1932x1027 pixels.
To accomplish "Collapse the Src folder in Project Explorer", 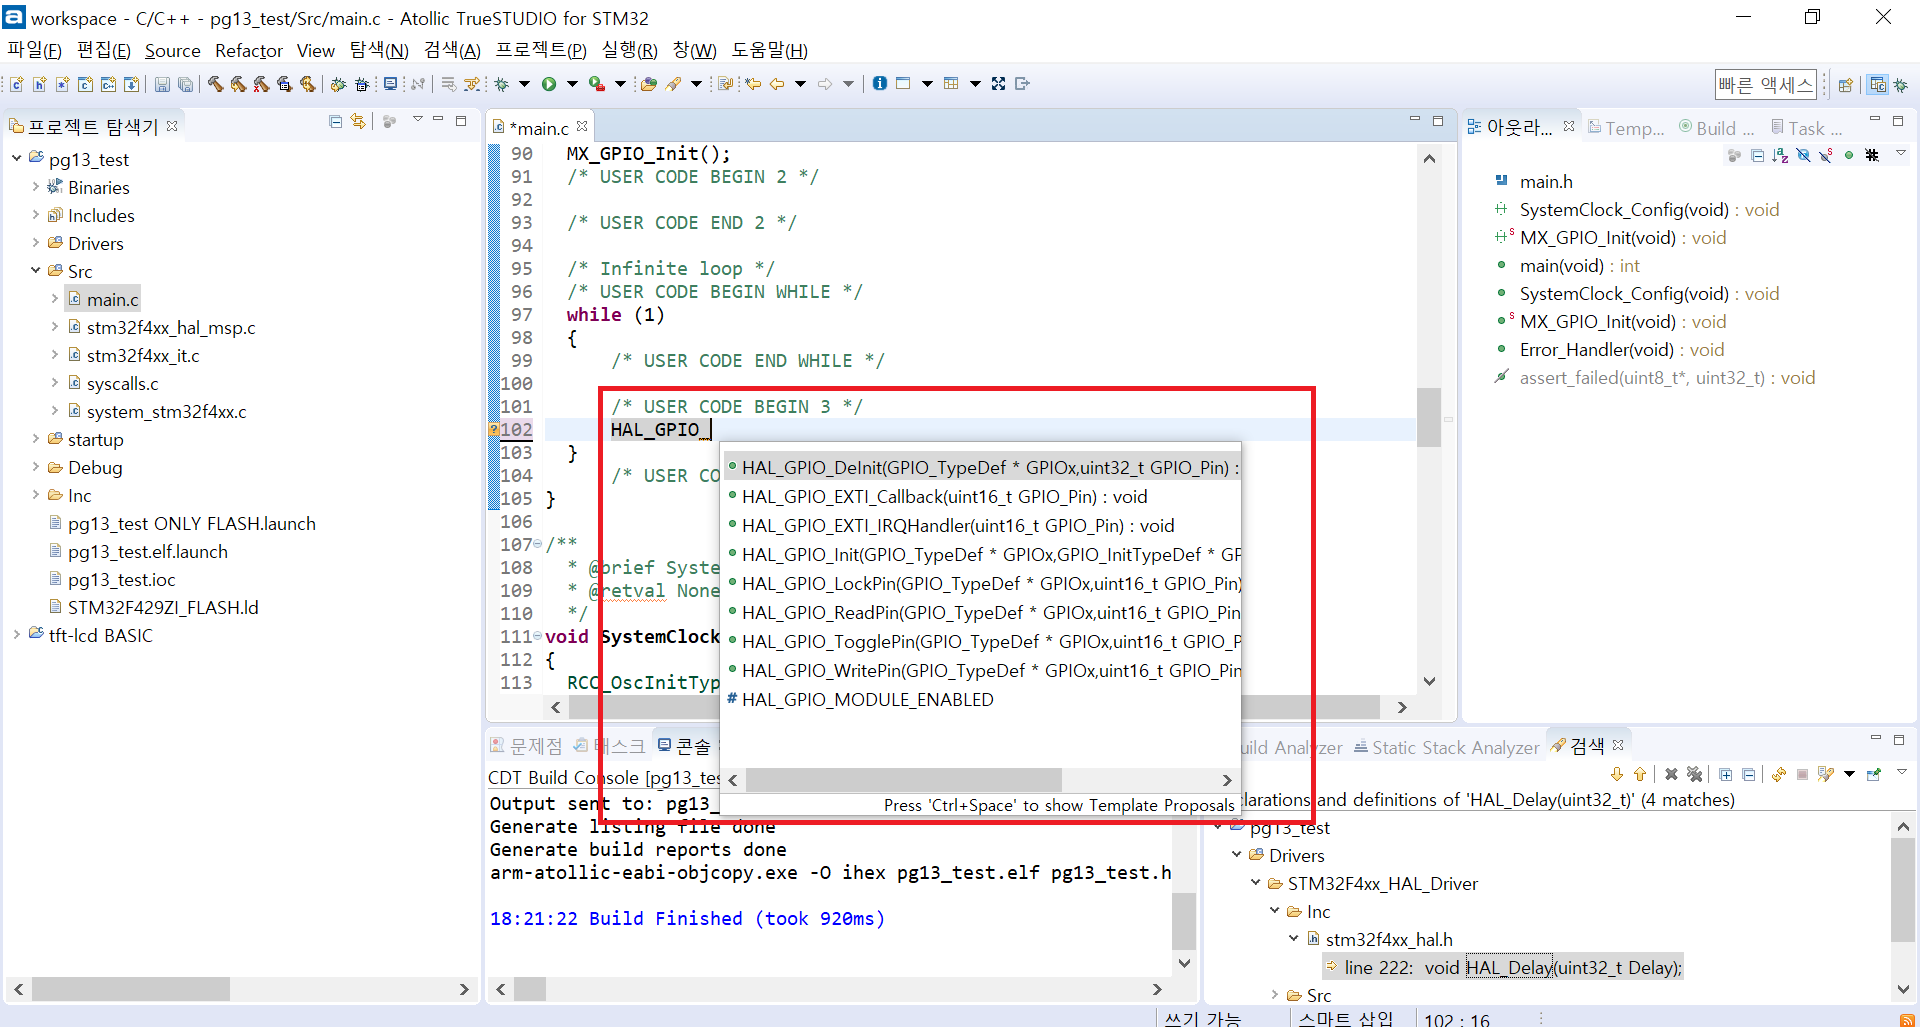I will pyautogui.click(x=36, y=271).
